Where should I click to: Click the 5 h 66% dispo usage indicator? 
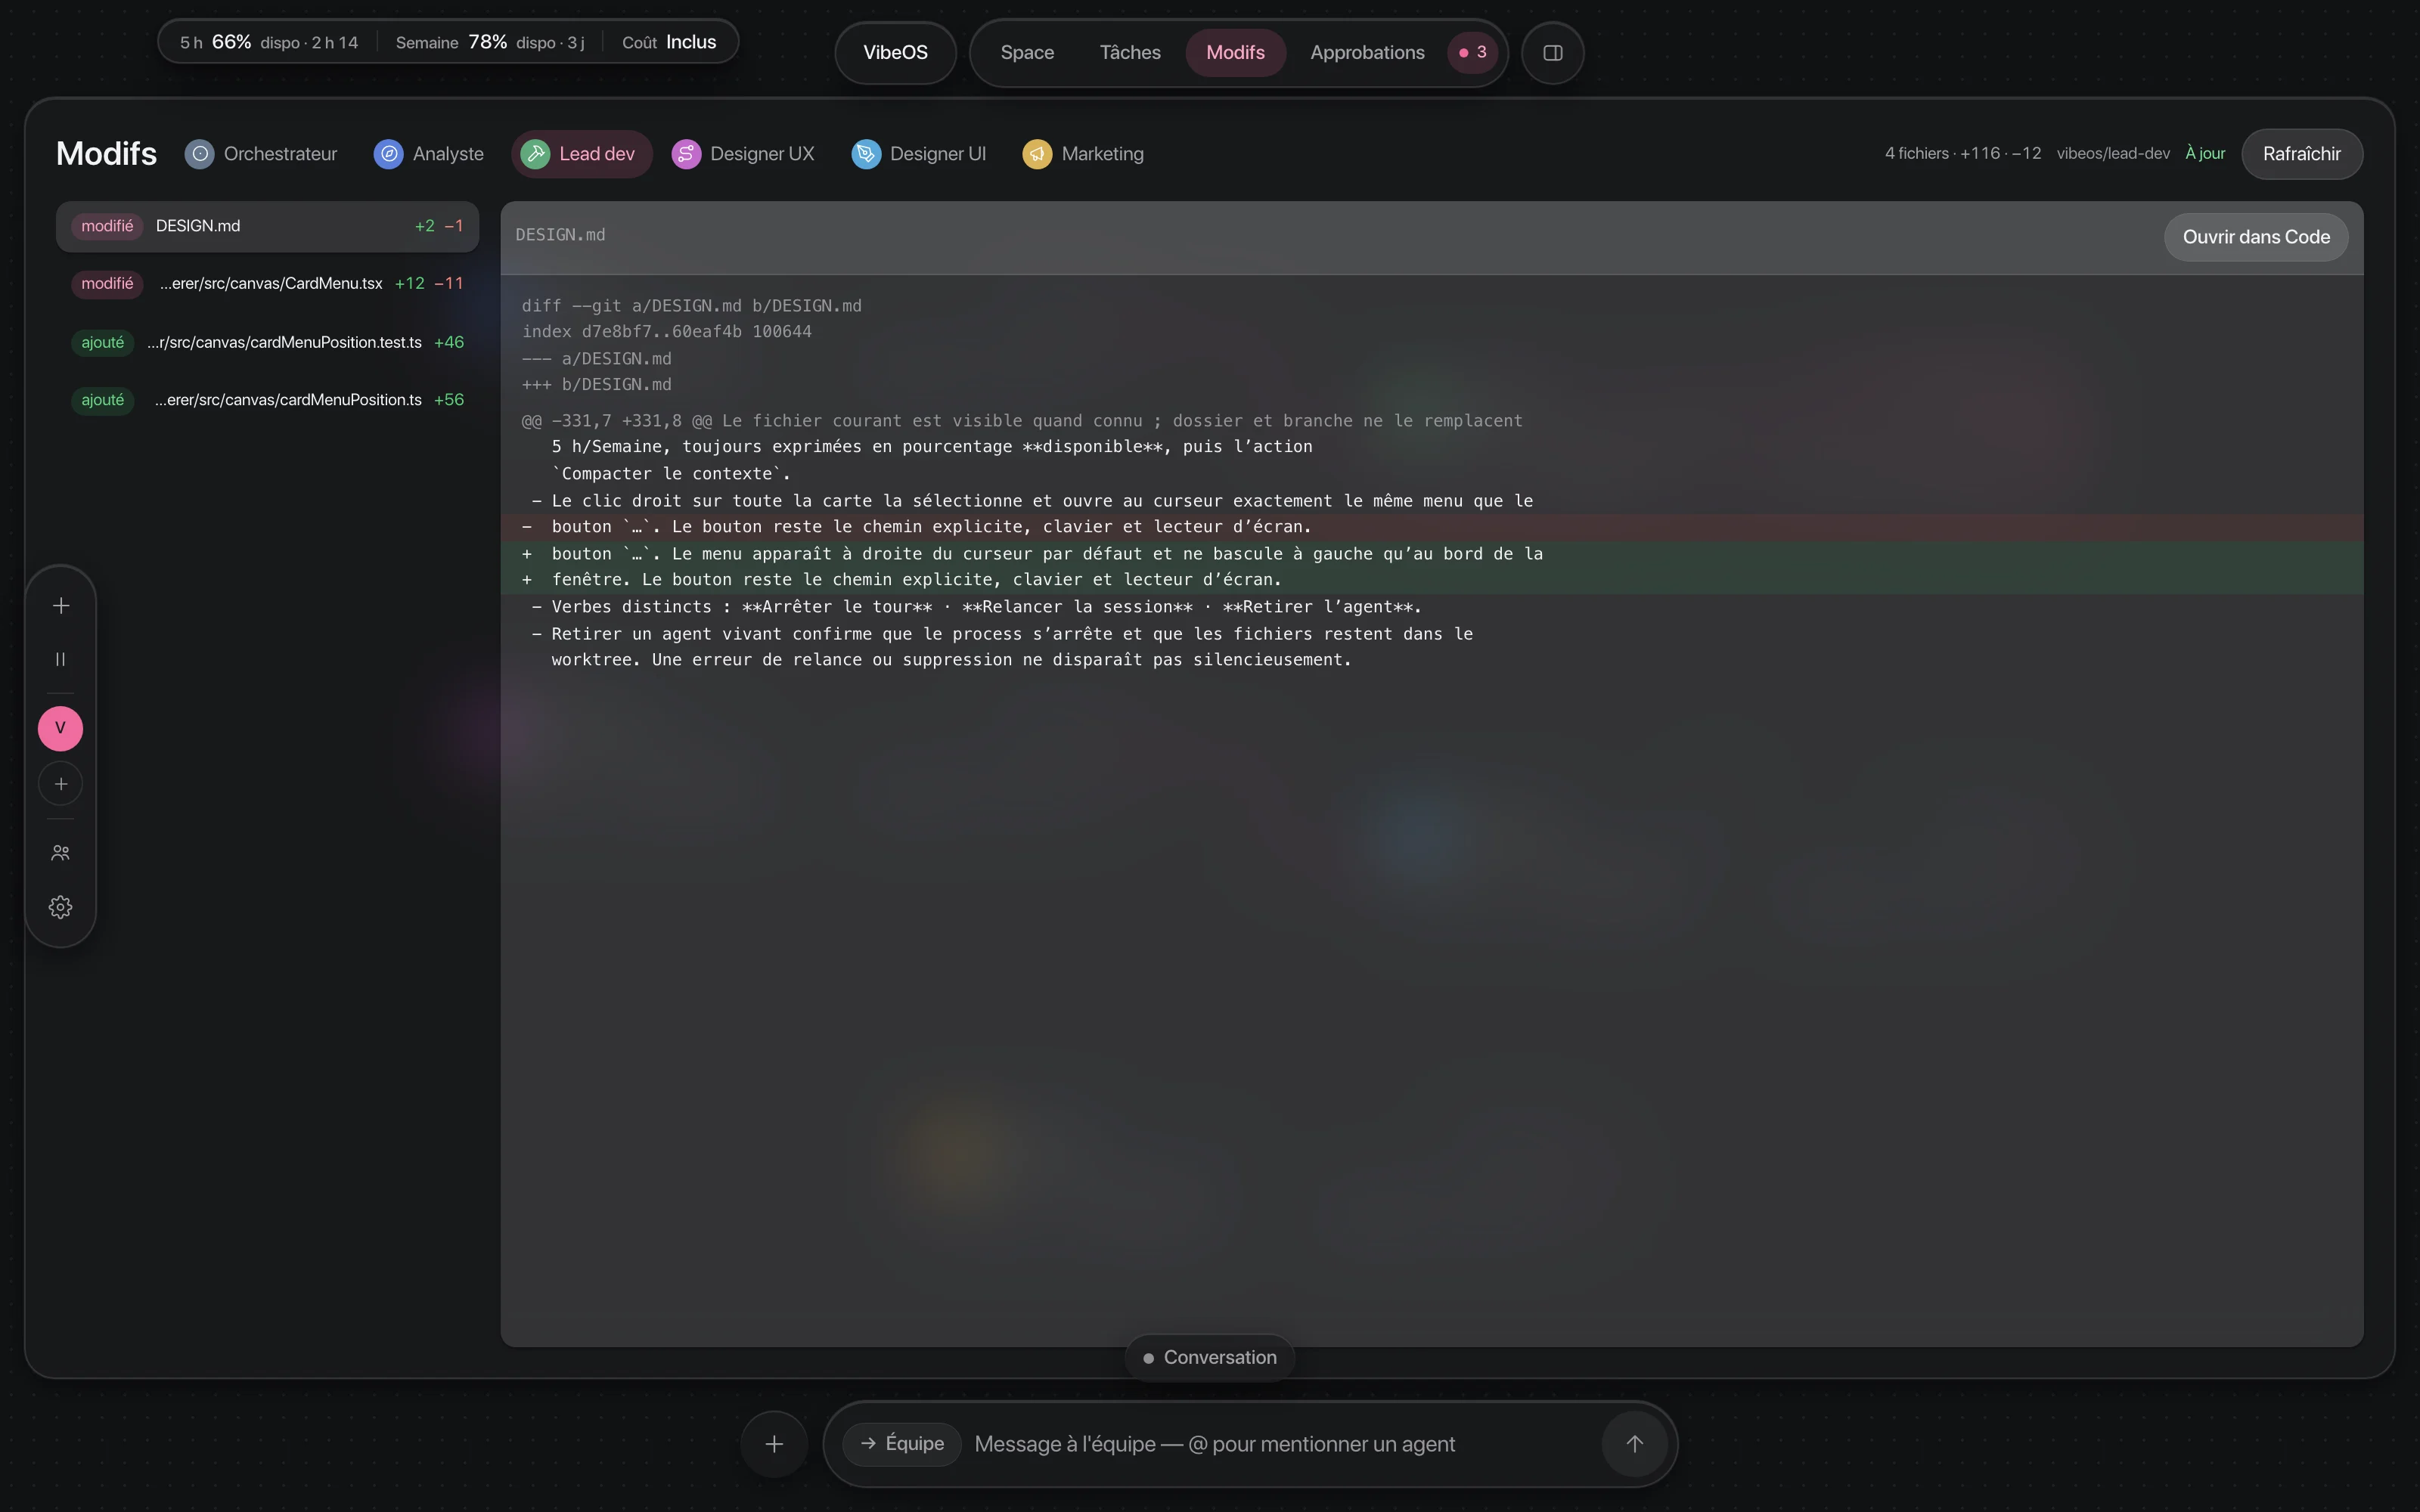[269, 42]
